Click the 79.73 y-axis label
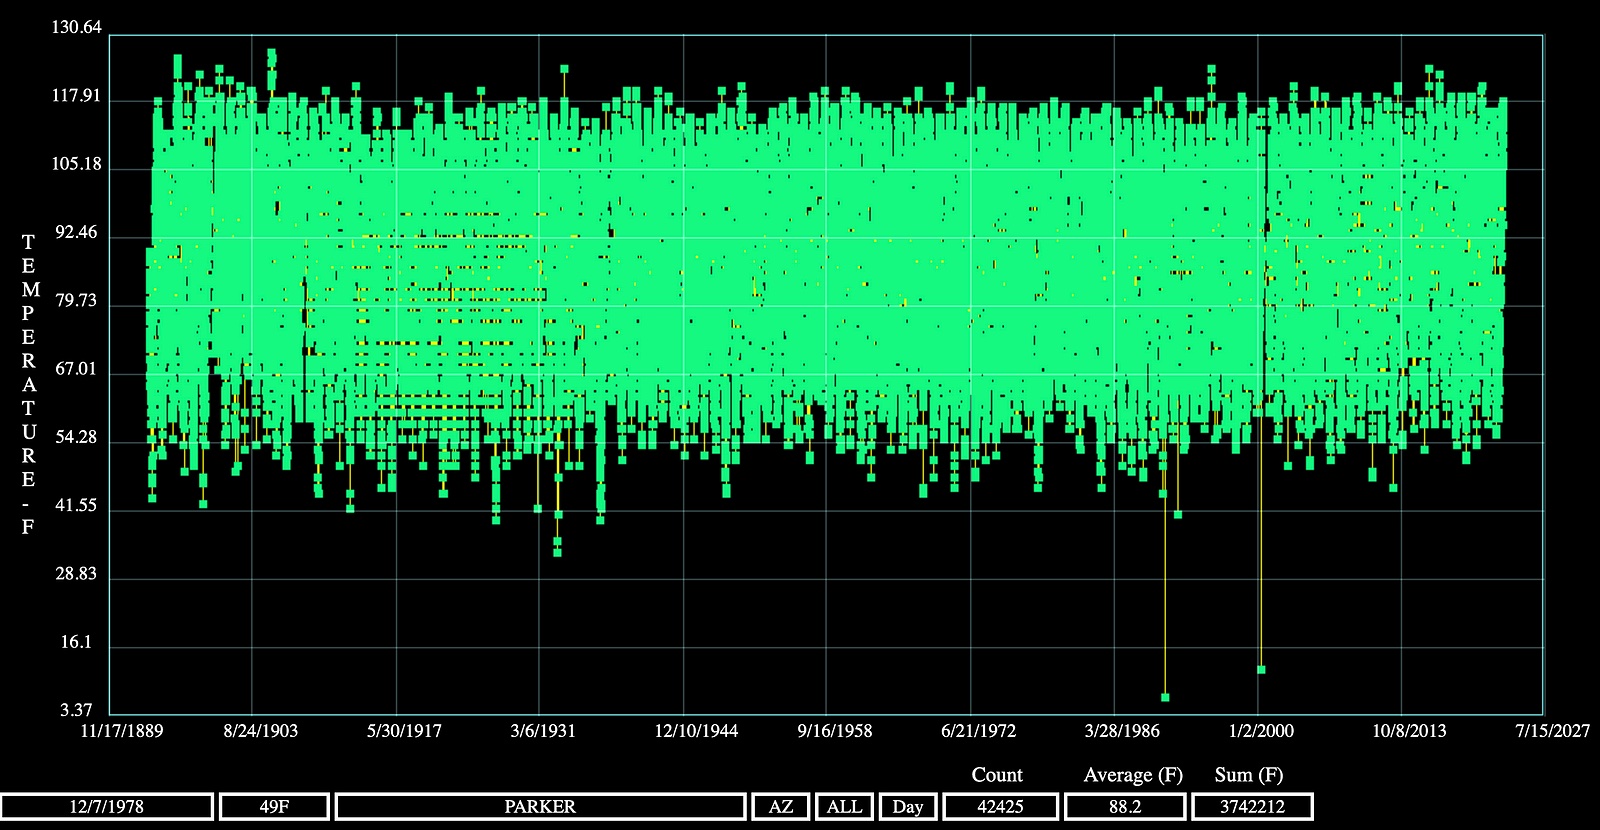Image resolution: width=1600 pixels, height=830 pixels. 76,301
